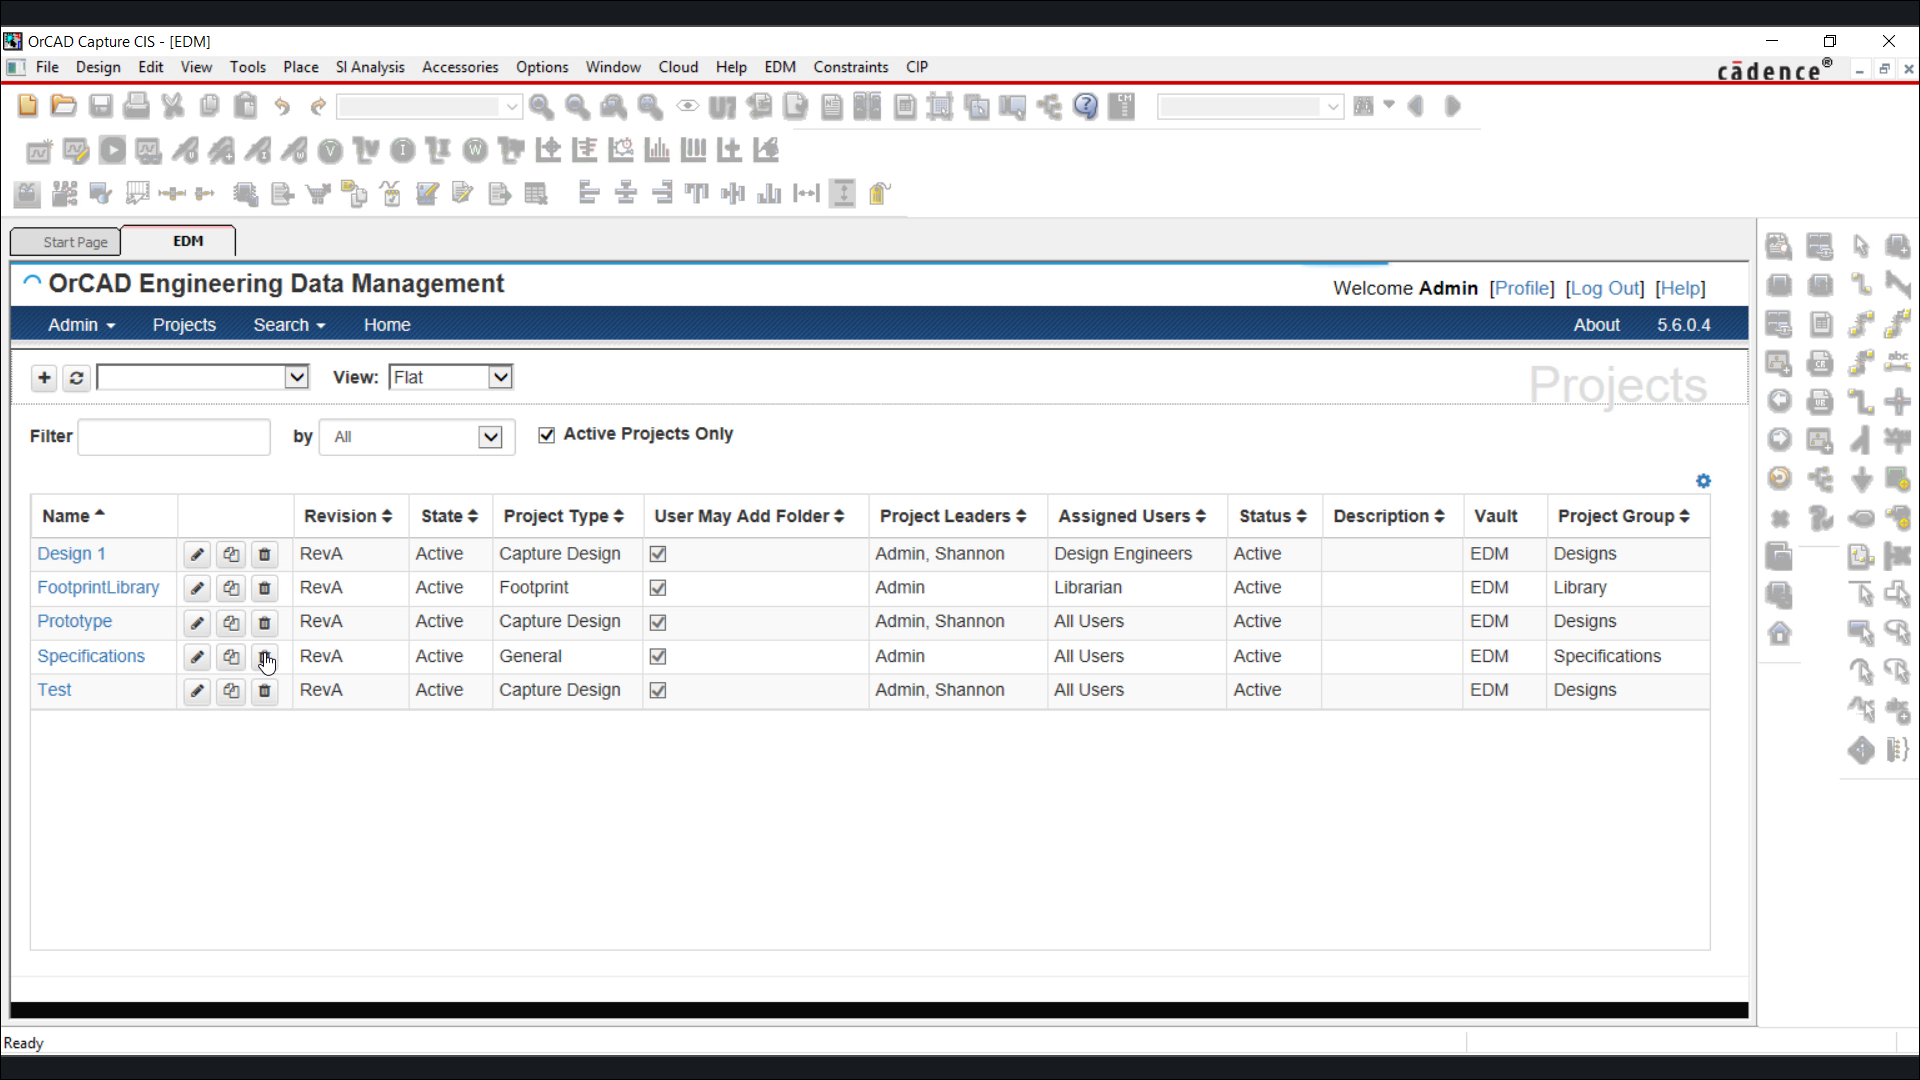The width and height of the screenshot is (1920, 1080).
Task: Open the CIP menu
Action: tap(917, 67)
